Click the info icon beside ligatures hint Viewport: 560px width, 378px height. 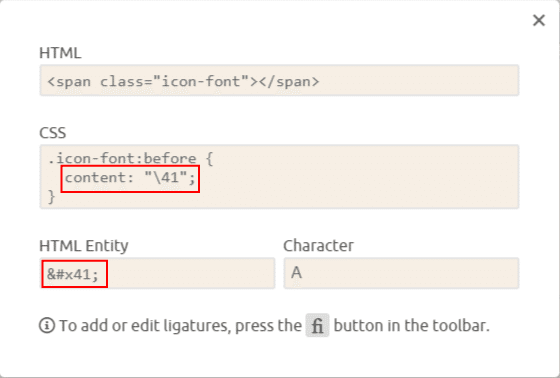(47, 325)
